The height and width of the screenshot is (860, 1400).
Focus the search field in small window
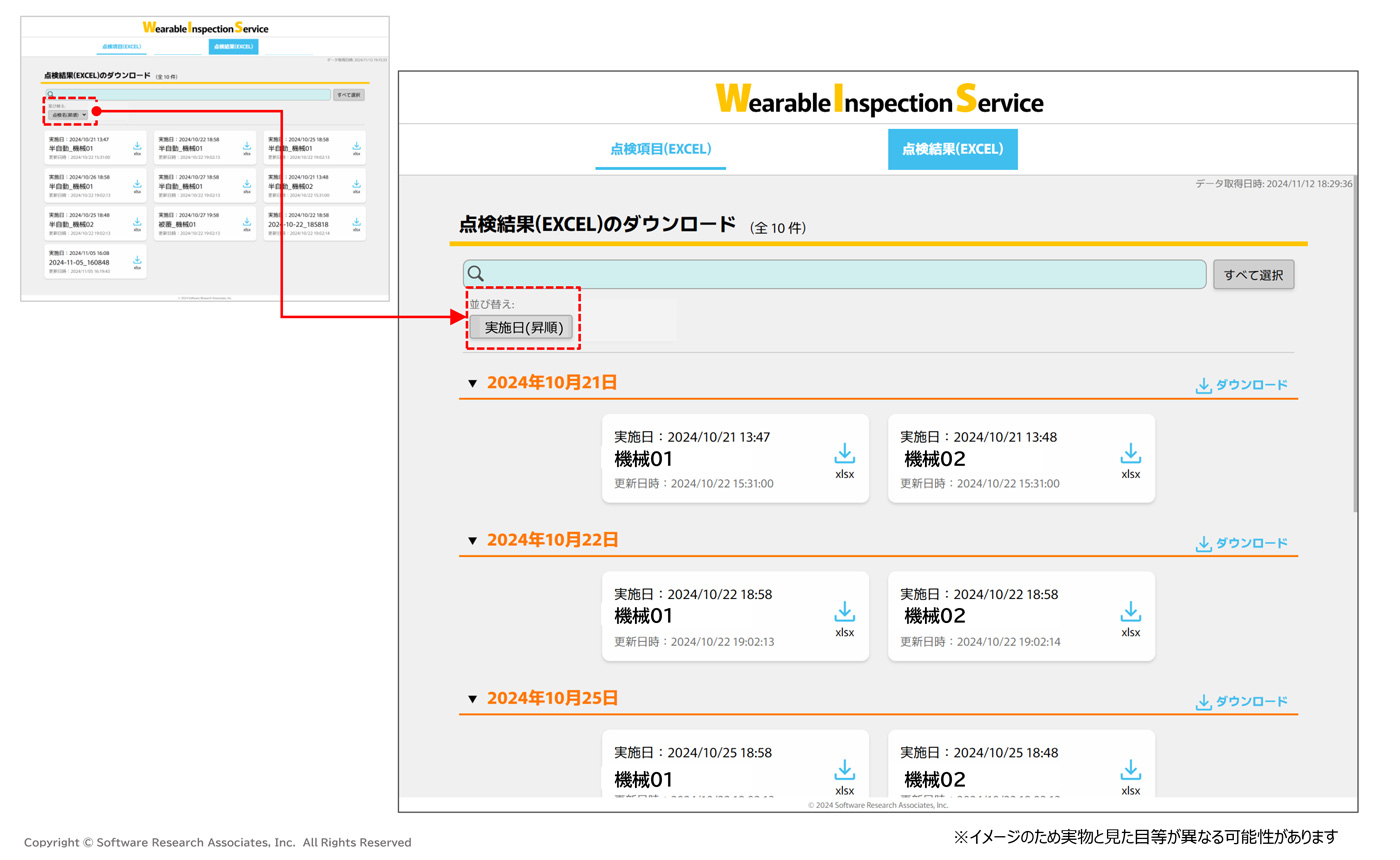click(187, 95)
